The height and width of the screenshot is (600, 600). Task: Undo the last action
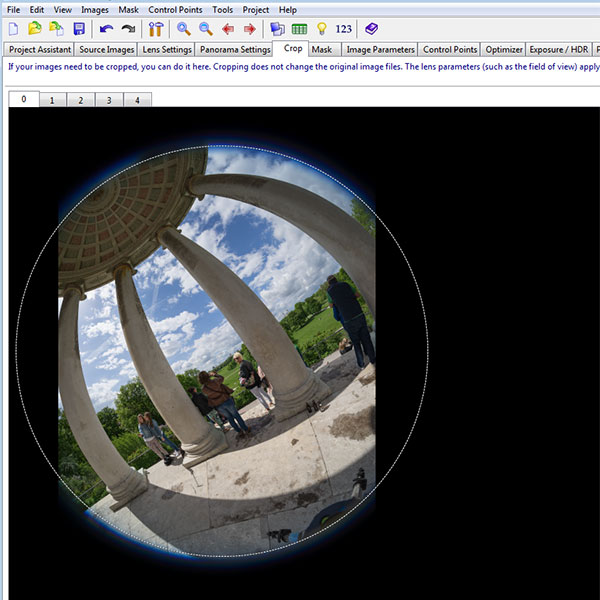click(106, 29)
